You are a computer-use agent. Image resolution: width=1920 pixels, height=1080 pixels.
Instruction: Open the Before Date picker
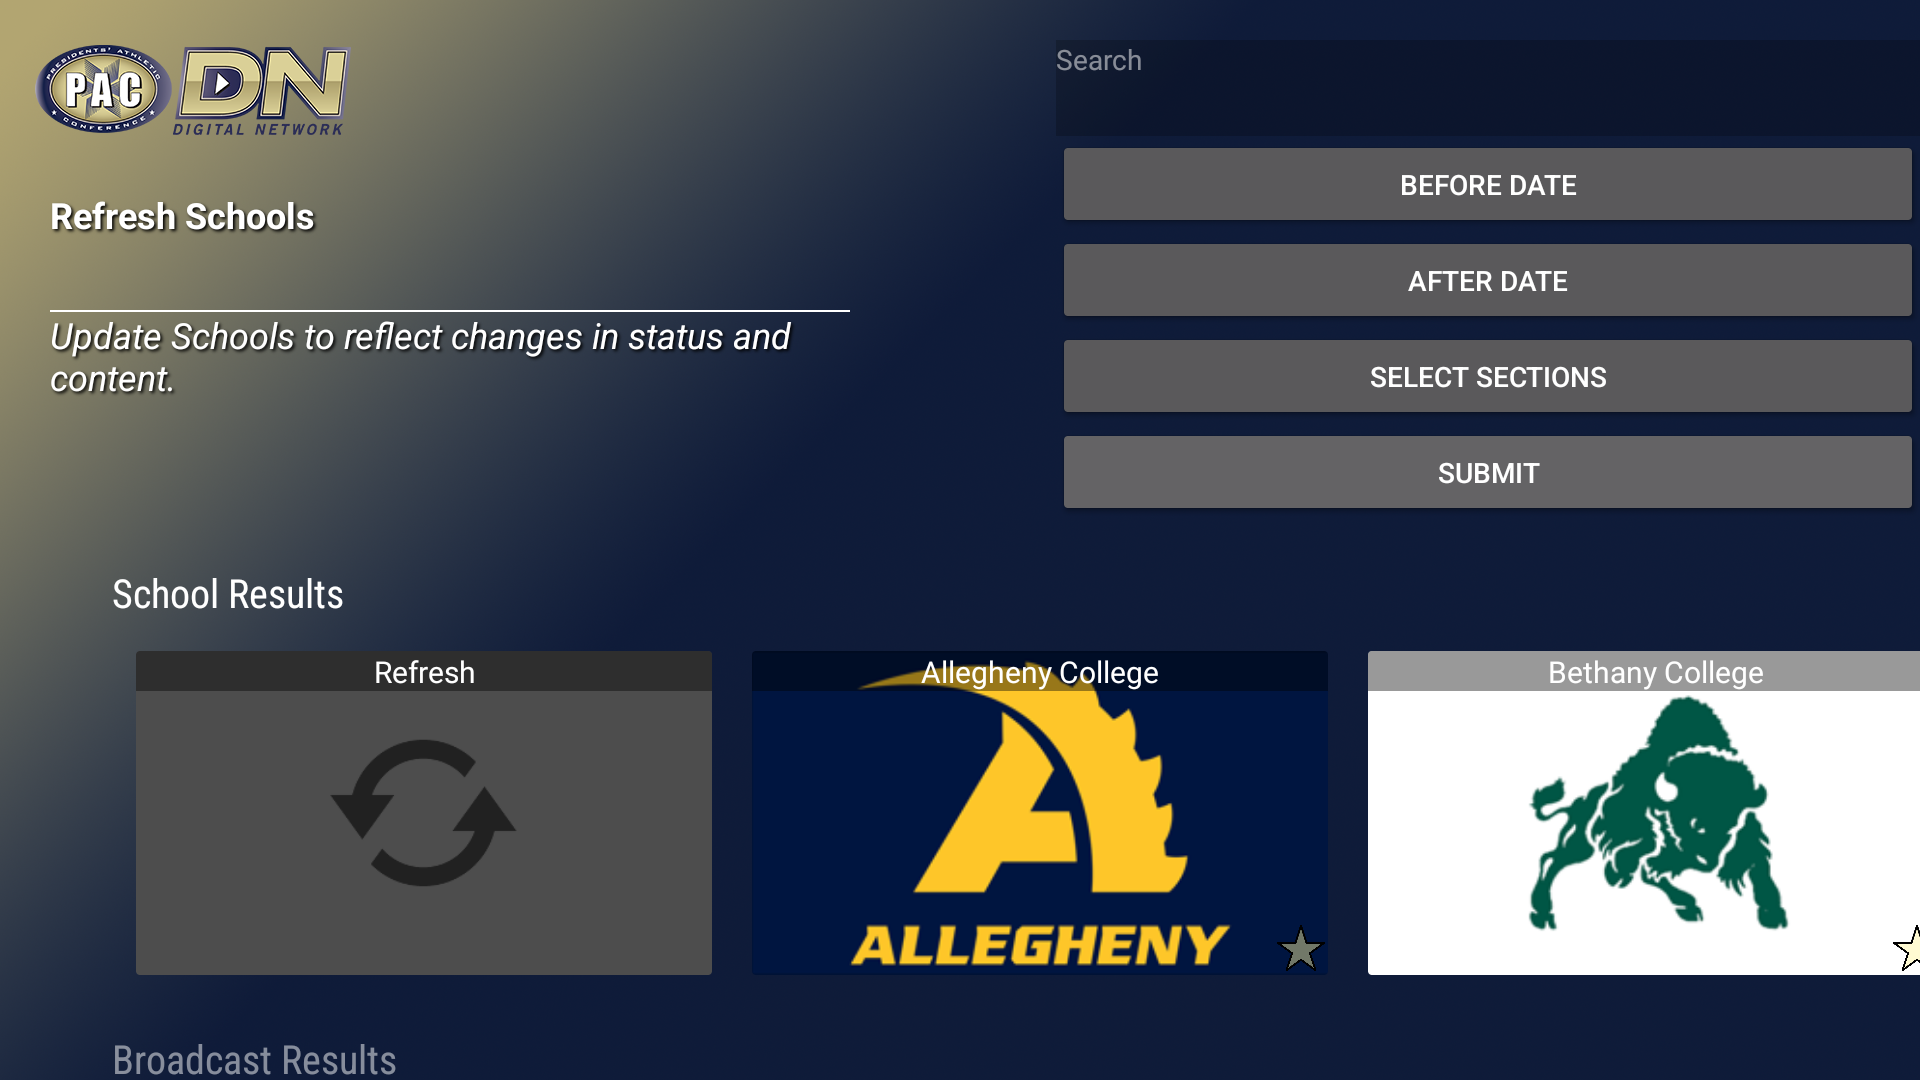pyautogui.click(x=1487, y=185)
